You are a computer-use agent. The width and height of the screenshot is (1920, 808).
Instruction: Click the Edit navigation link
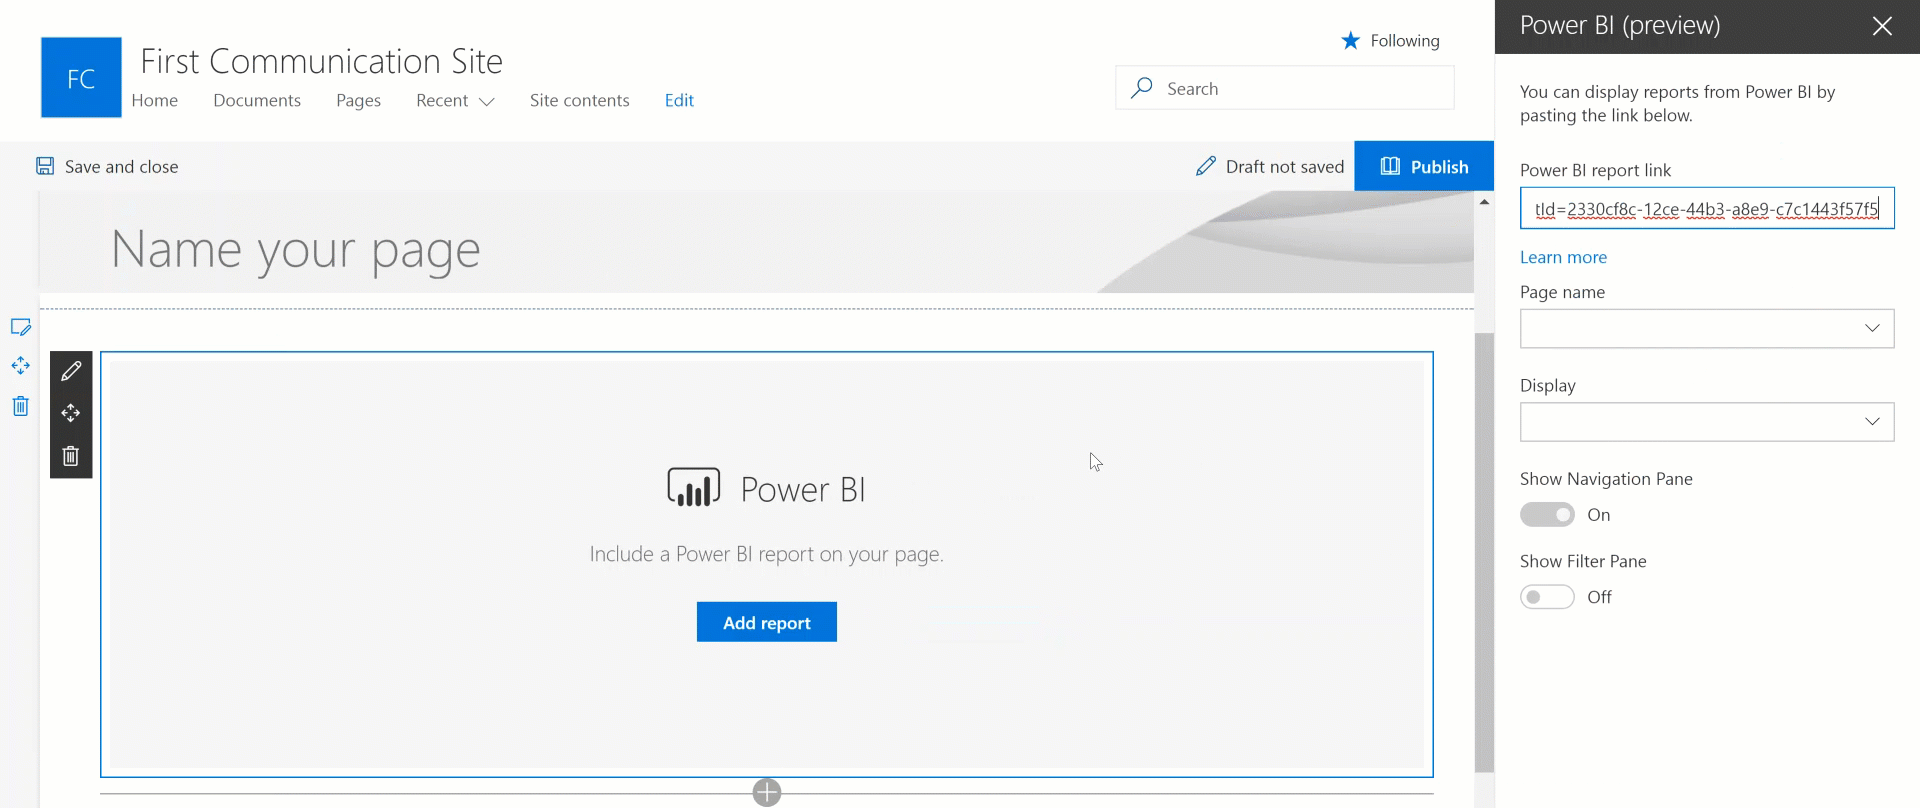click(679, 100)
